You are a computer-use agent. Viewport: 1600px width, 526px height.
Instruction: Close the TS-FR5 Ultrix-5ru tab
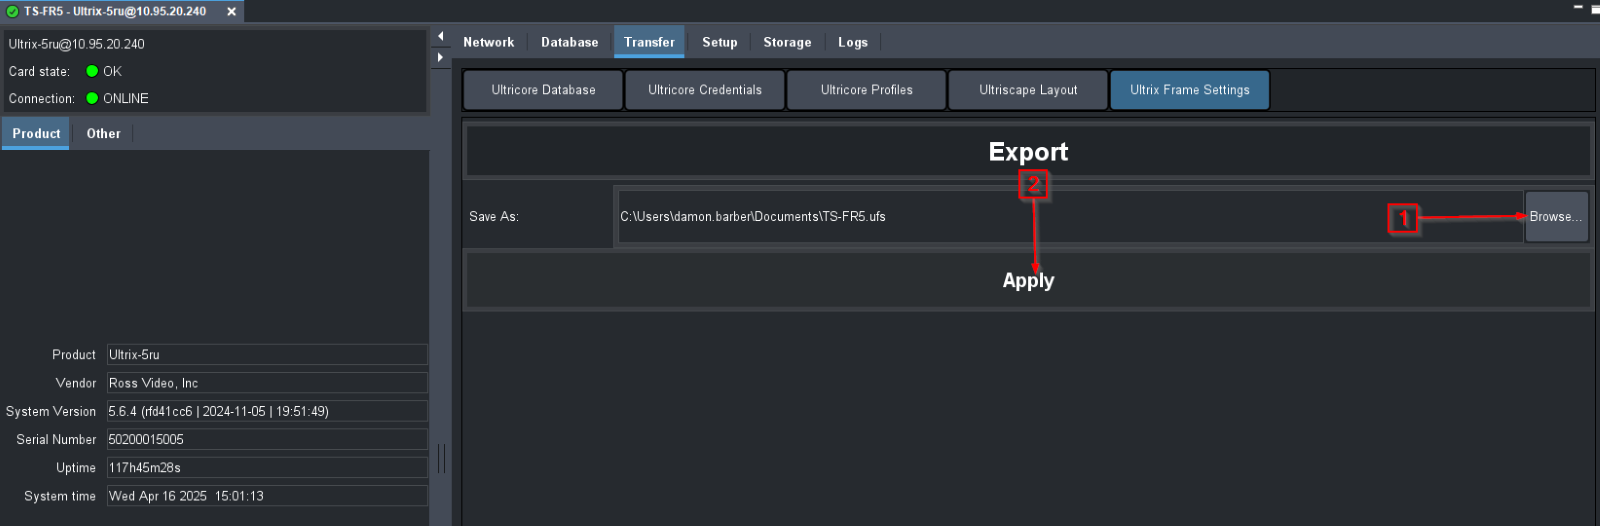point(231,12)
